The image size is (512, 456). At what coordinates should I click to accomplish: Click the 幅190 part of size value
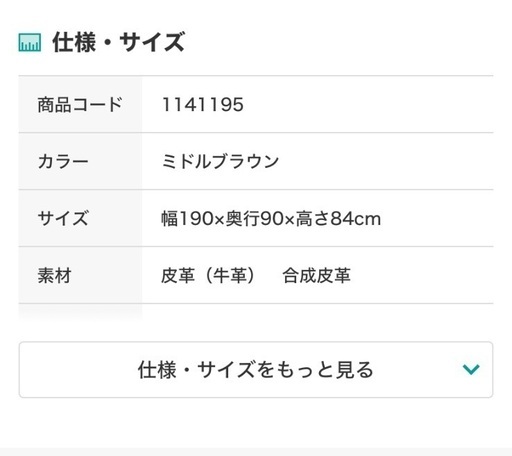pos(187,219)
